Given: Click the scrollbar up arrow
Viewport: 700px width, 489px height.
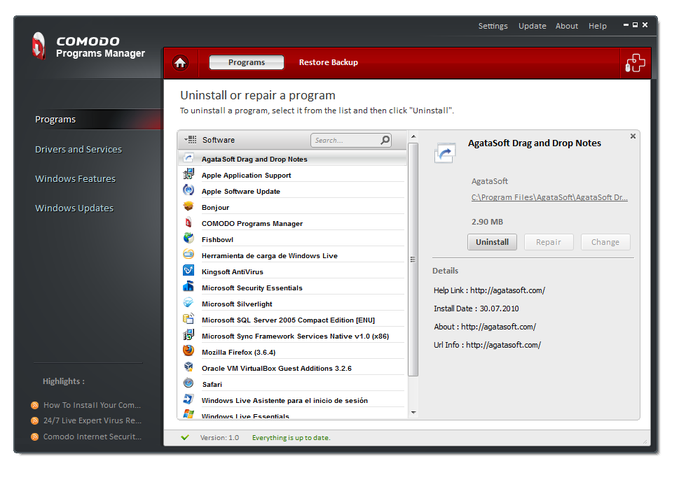Looking at the screenshot, I should click(413, 137).
